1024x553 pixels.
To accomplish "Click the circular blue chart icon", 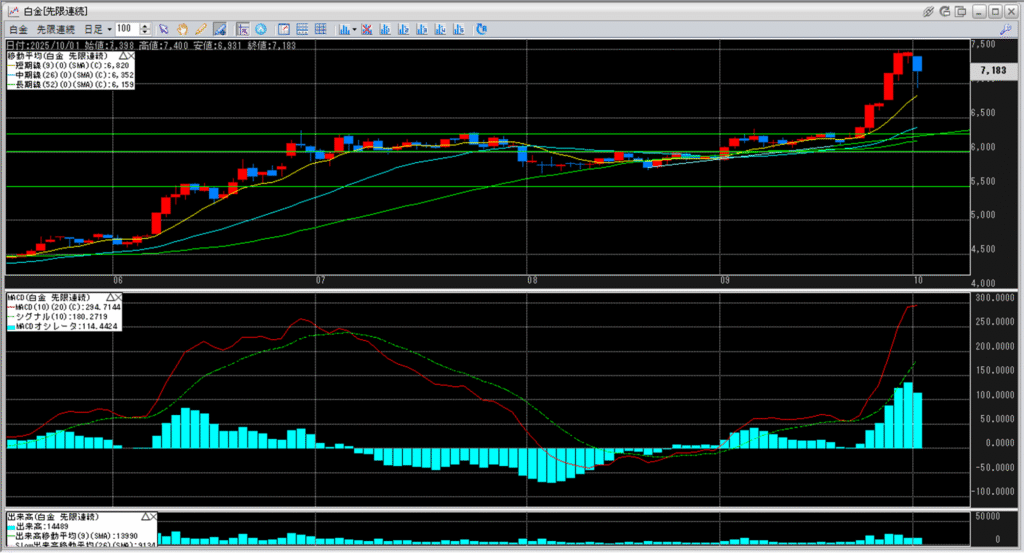I will click(261, 30).
